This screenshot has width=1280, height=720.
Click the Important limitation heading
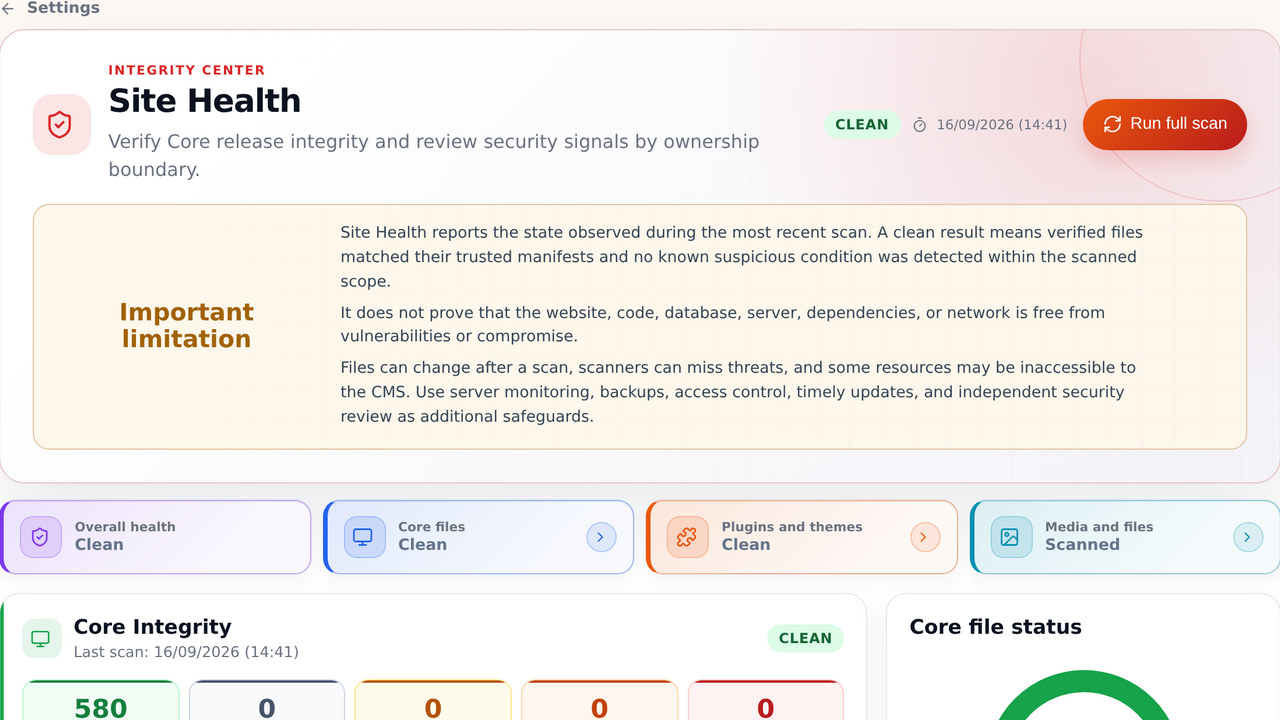coord(187,326)
